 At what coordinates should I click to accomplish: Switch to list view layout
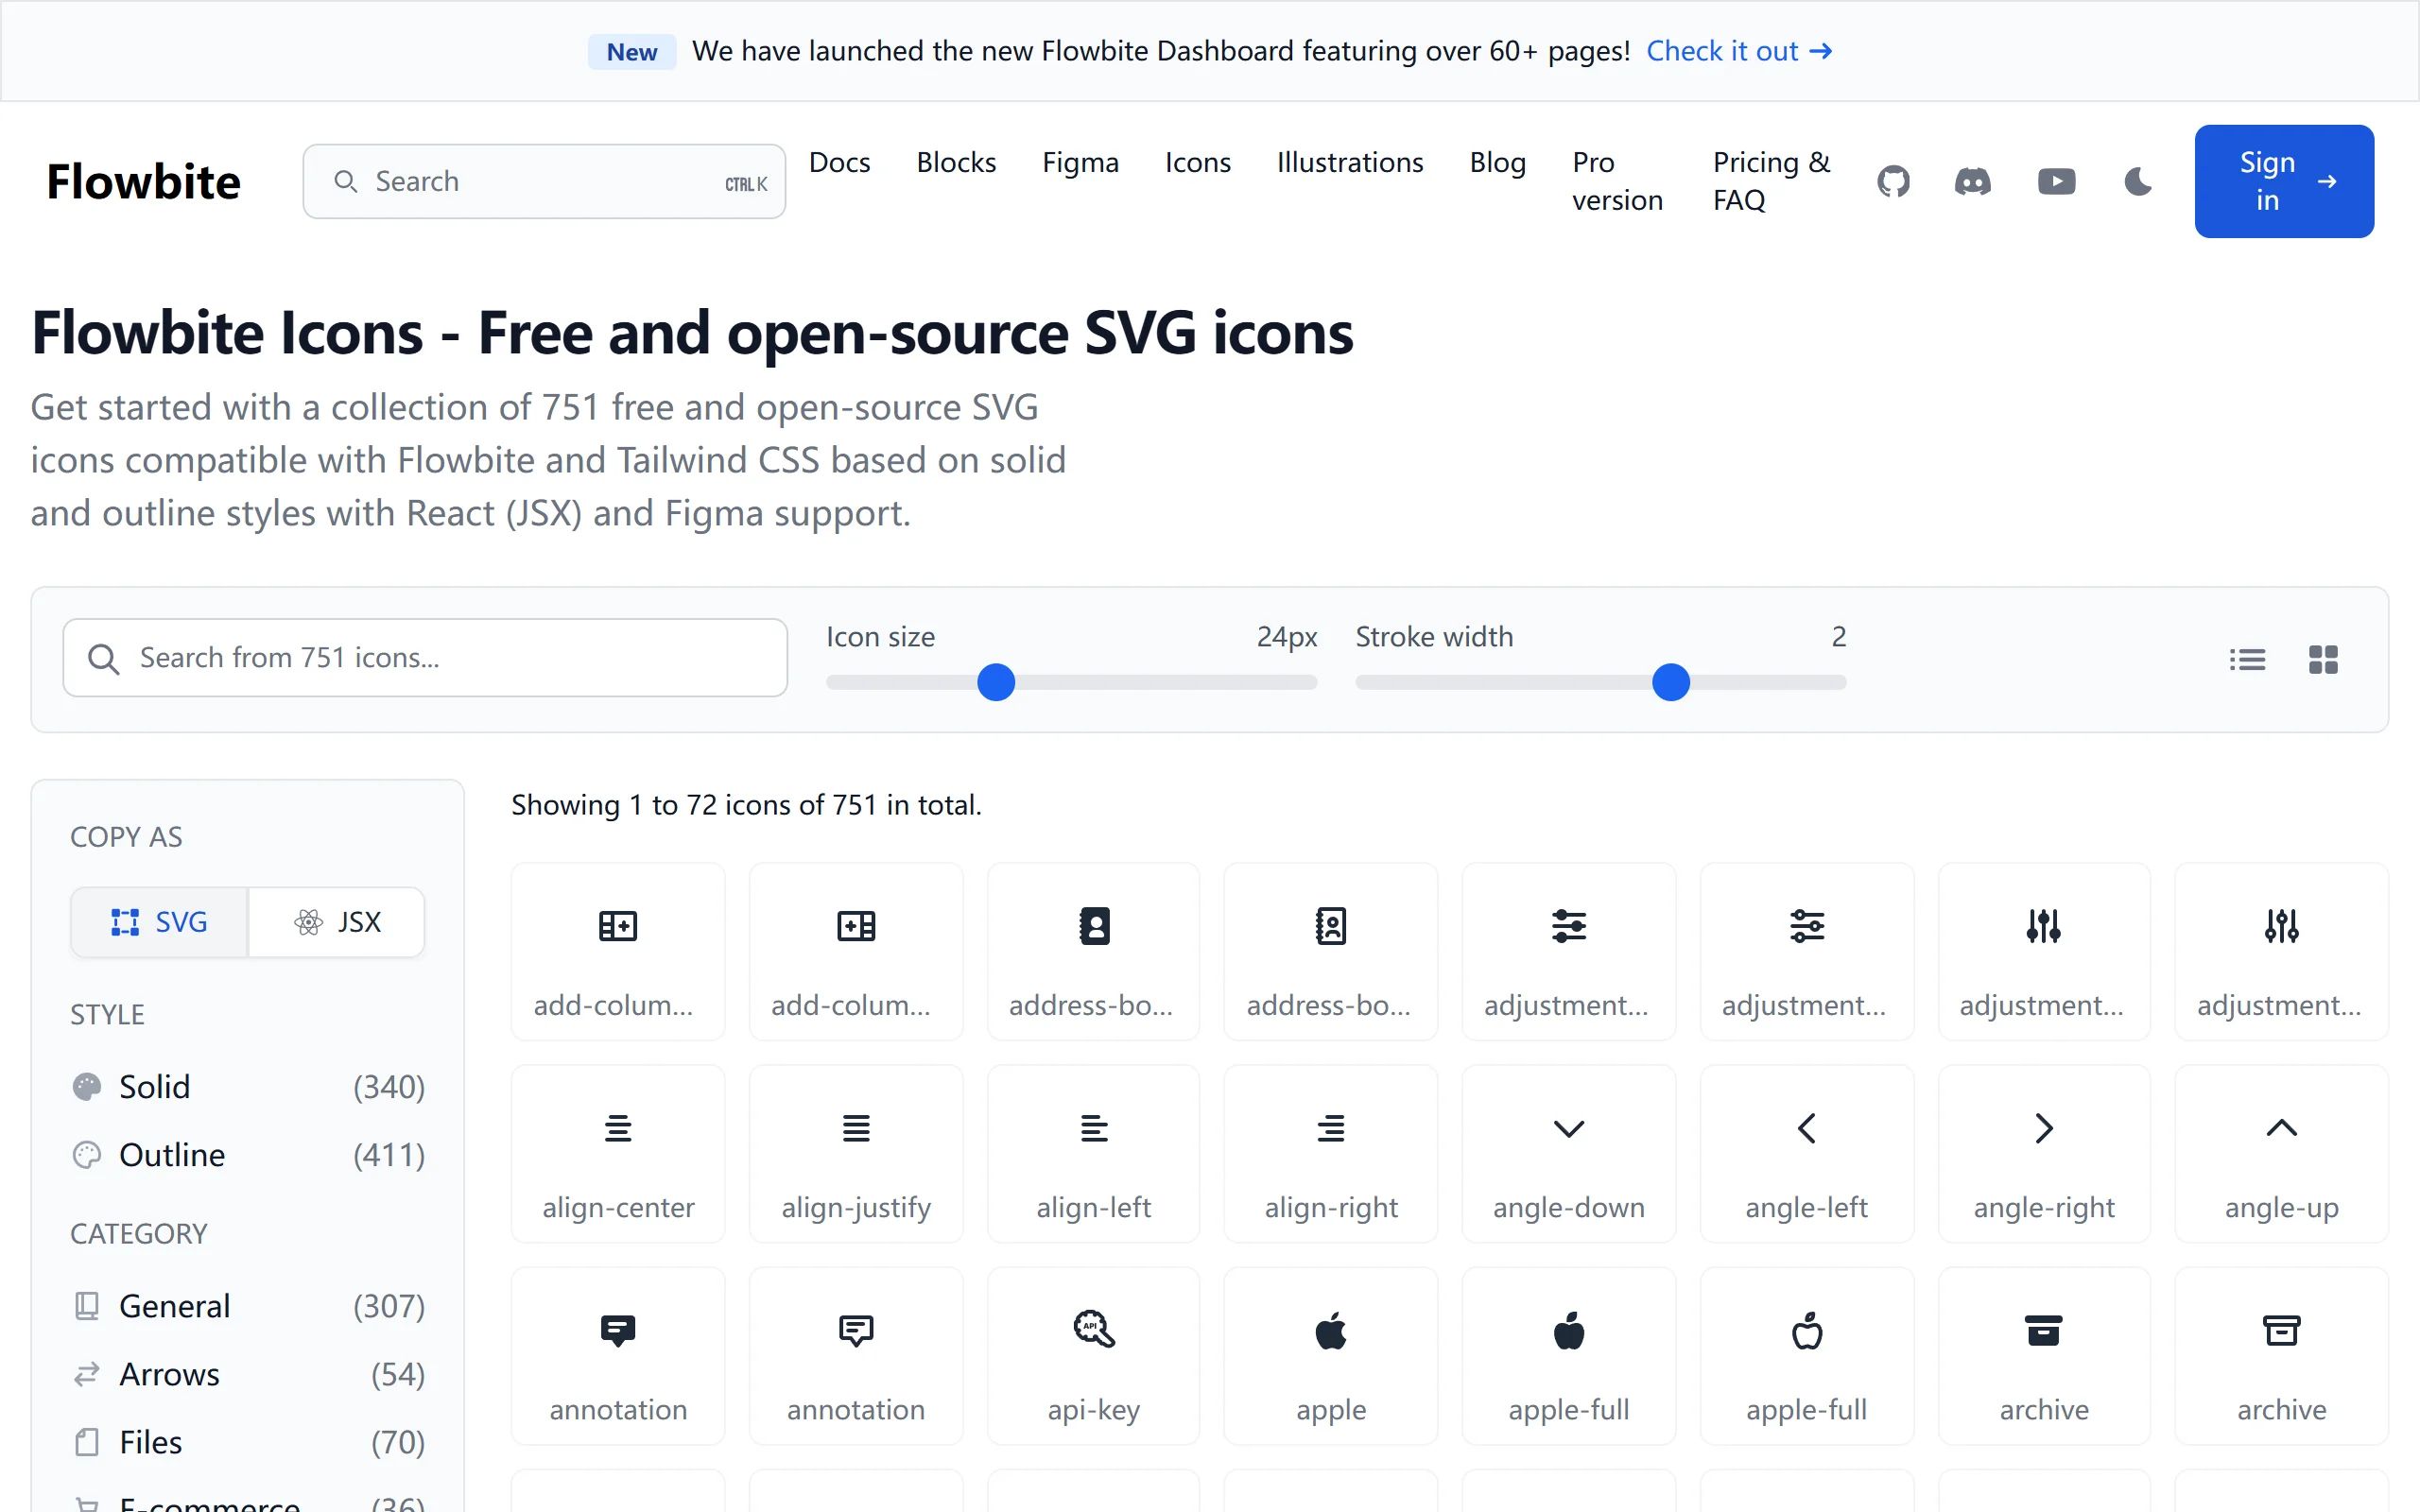2247,660
